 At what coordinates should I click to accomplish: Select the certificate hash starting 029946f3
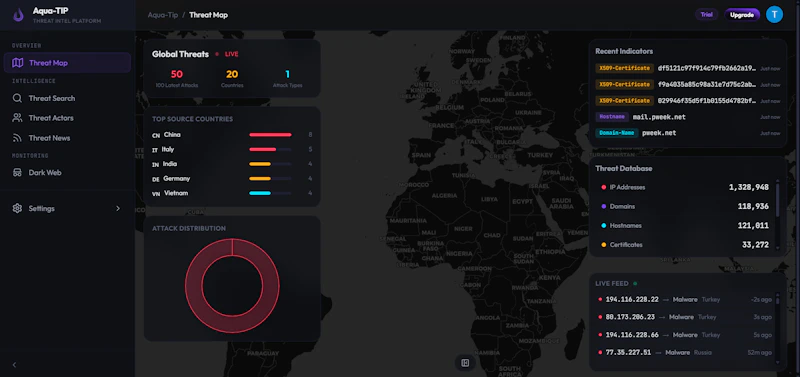click(x=707, y=100)
